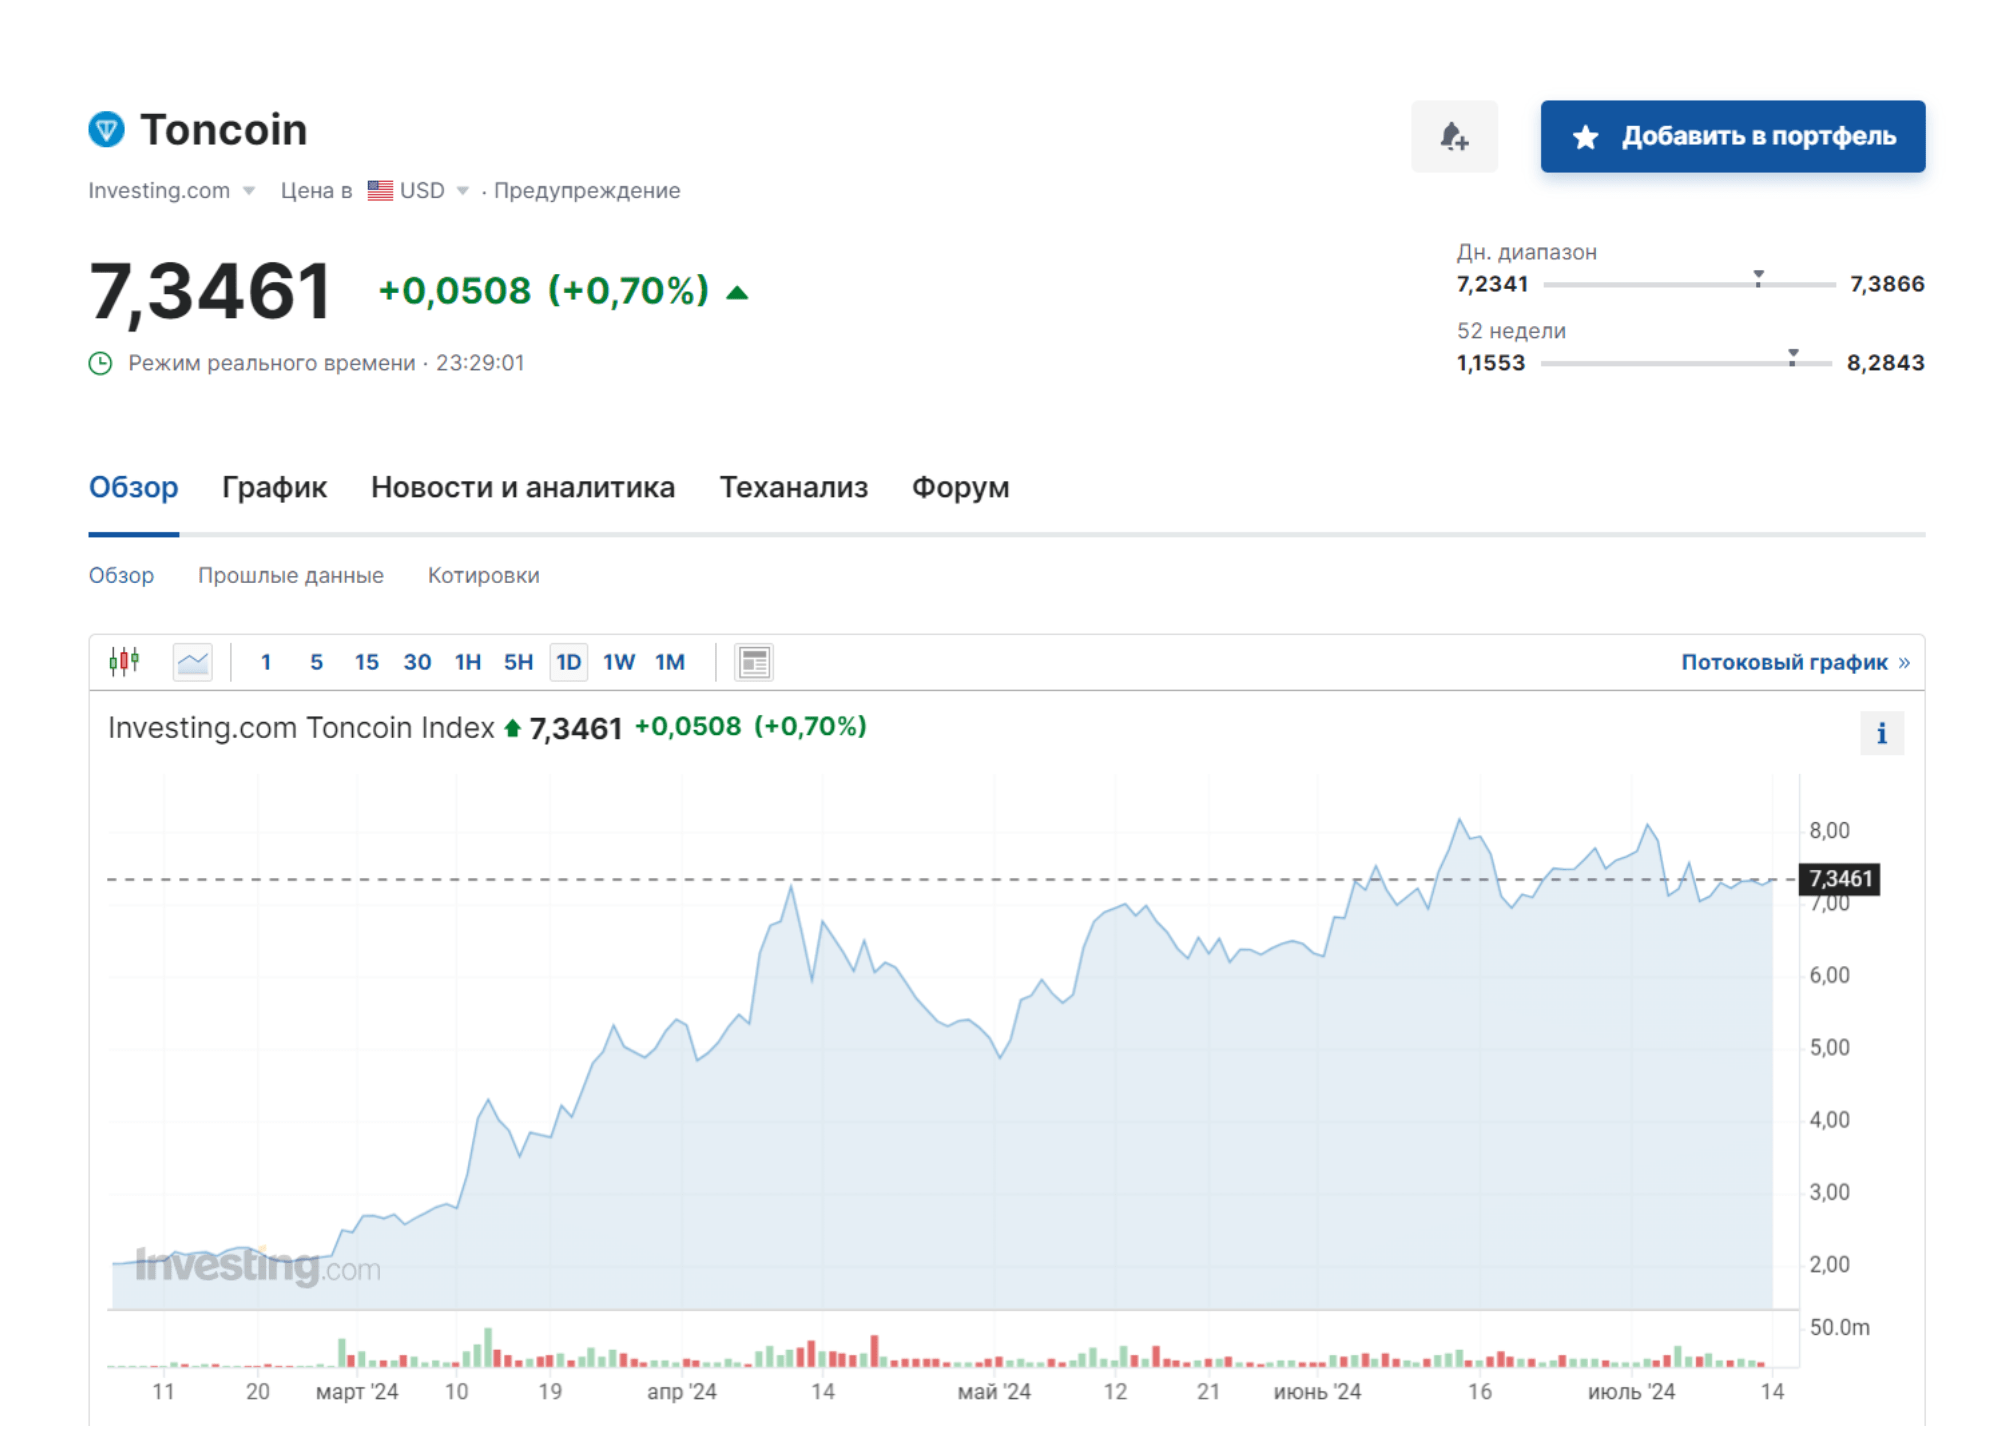
Task: Select the 1 minute interval
Action: coord(266,661)
